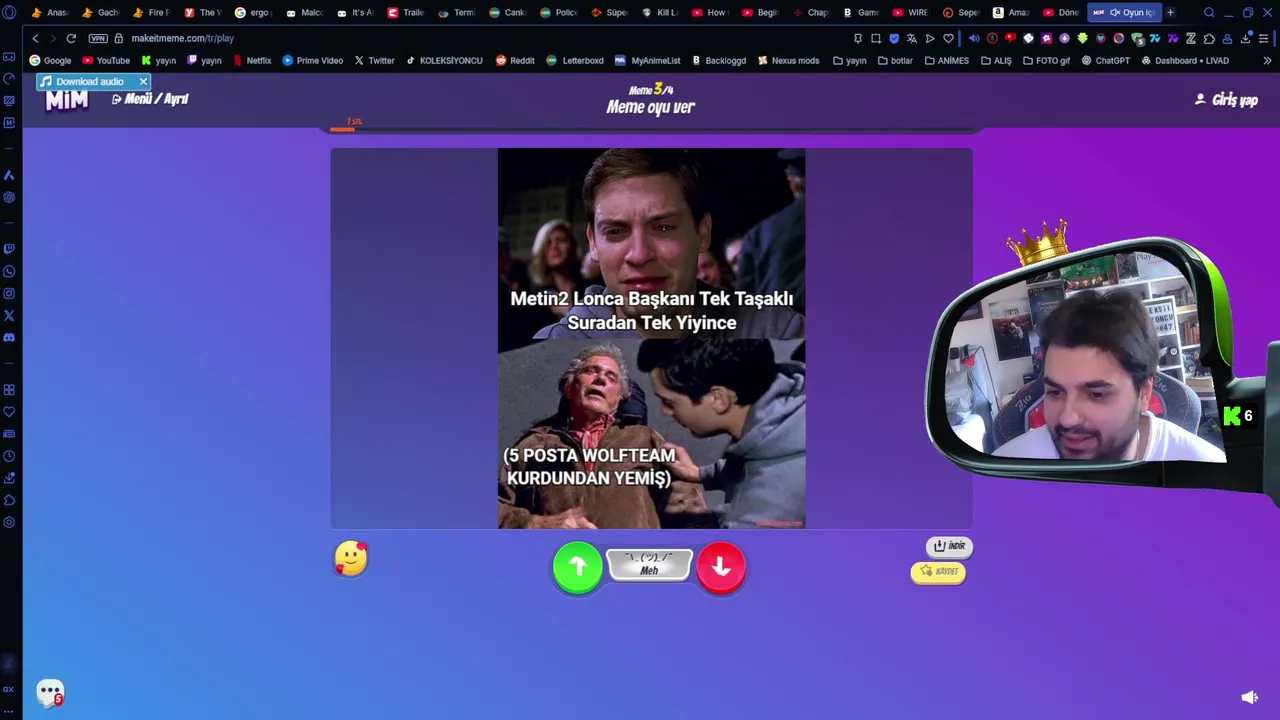
Task: Open the YouTube bookmark
Action: (106, 61)
